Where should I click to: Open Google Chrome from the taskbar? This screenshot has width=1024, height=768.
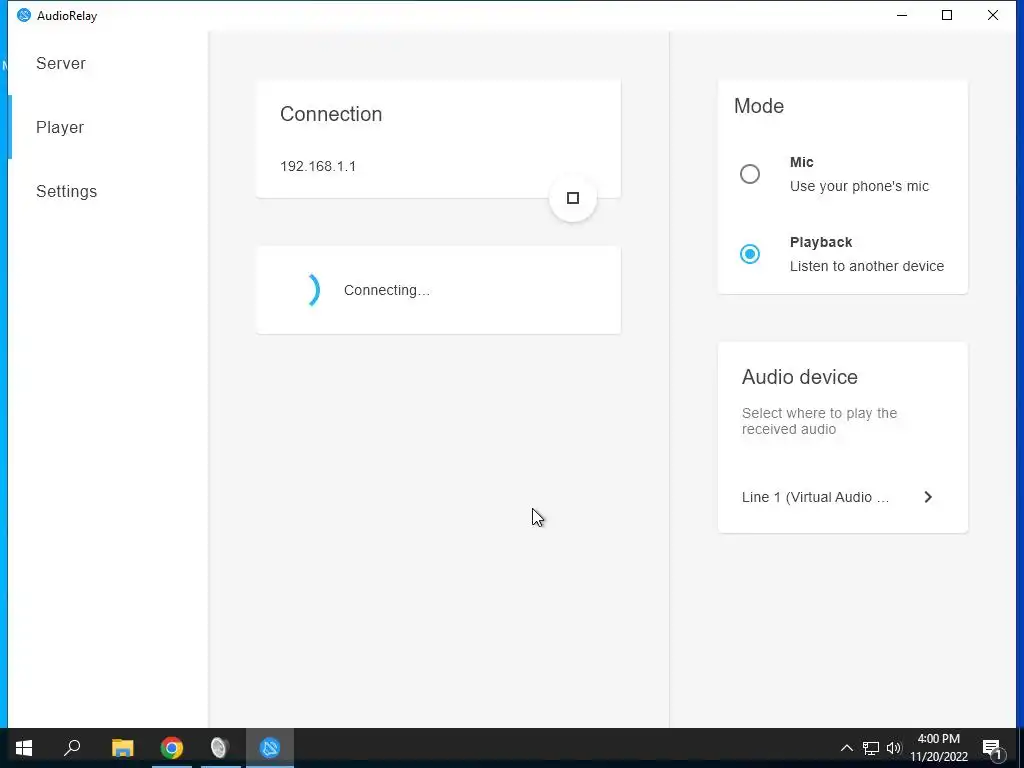click(x=172, y=748)
